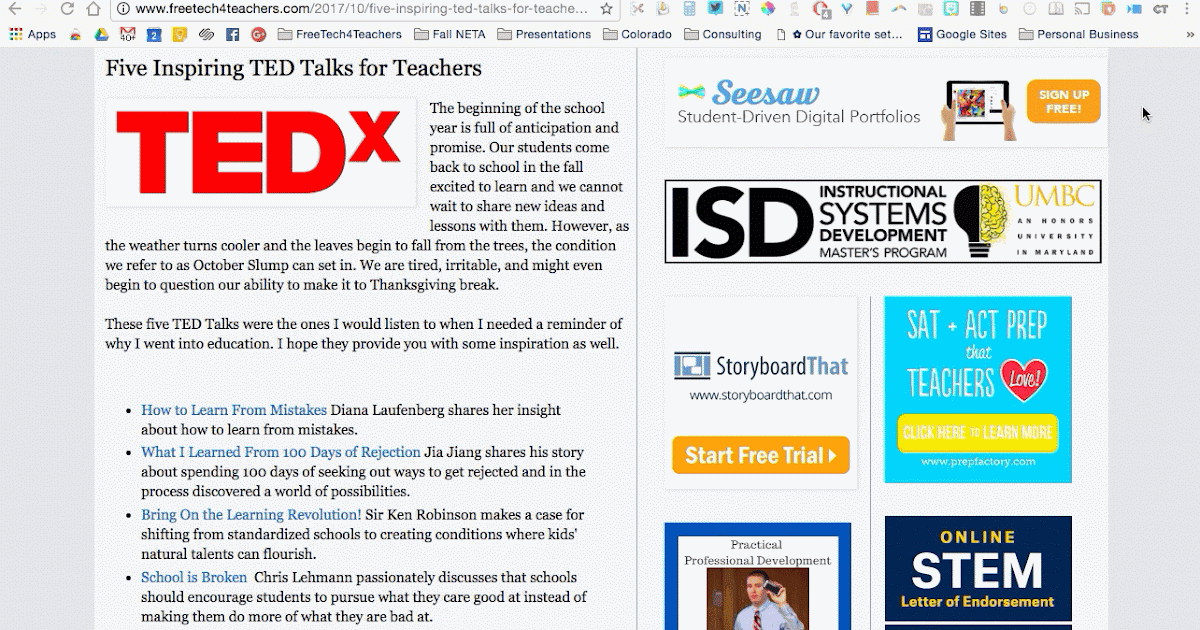Image resolution: width=1200 pixels, height=630 pixels.
Task: Expand the Personal Business bookmarks folder
Action: coord(1078,34)
